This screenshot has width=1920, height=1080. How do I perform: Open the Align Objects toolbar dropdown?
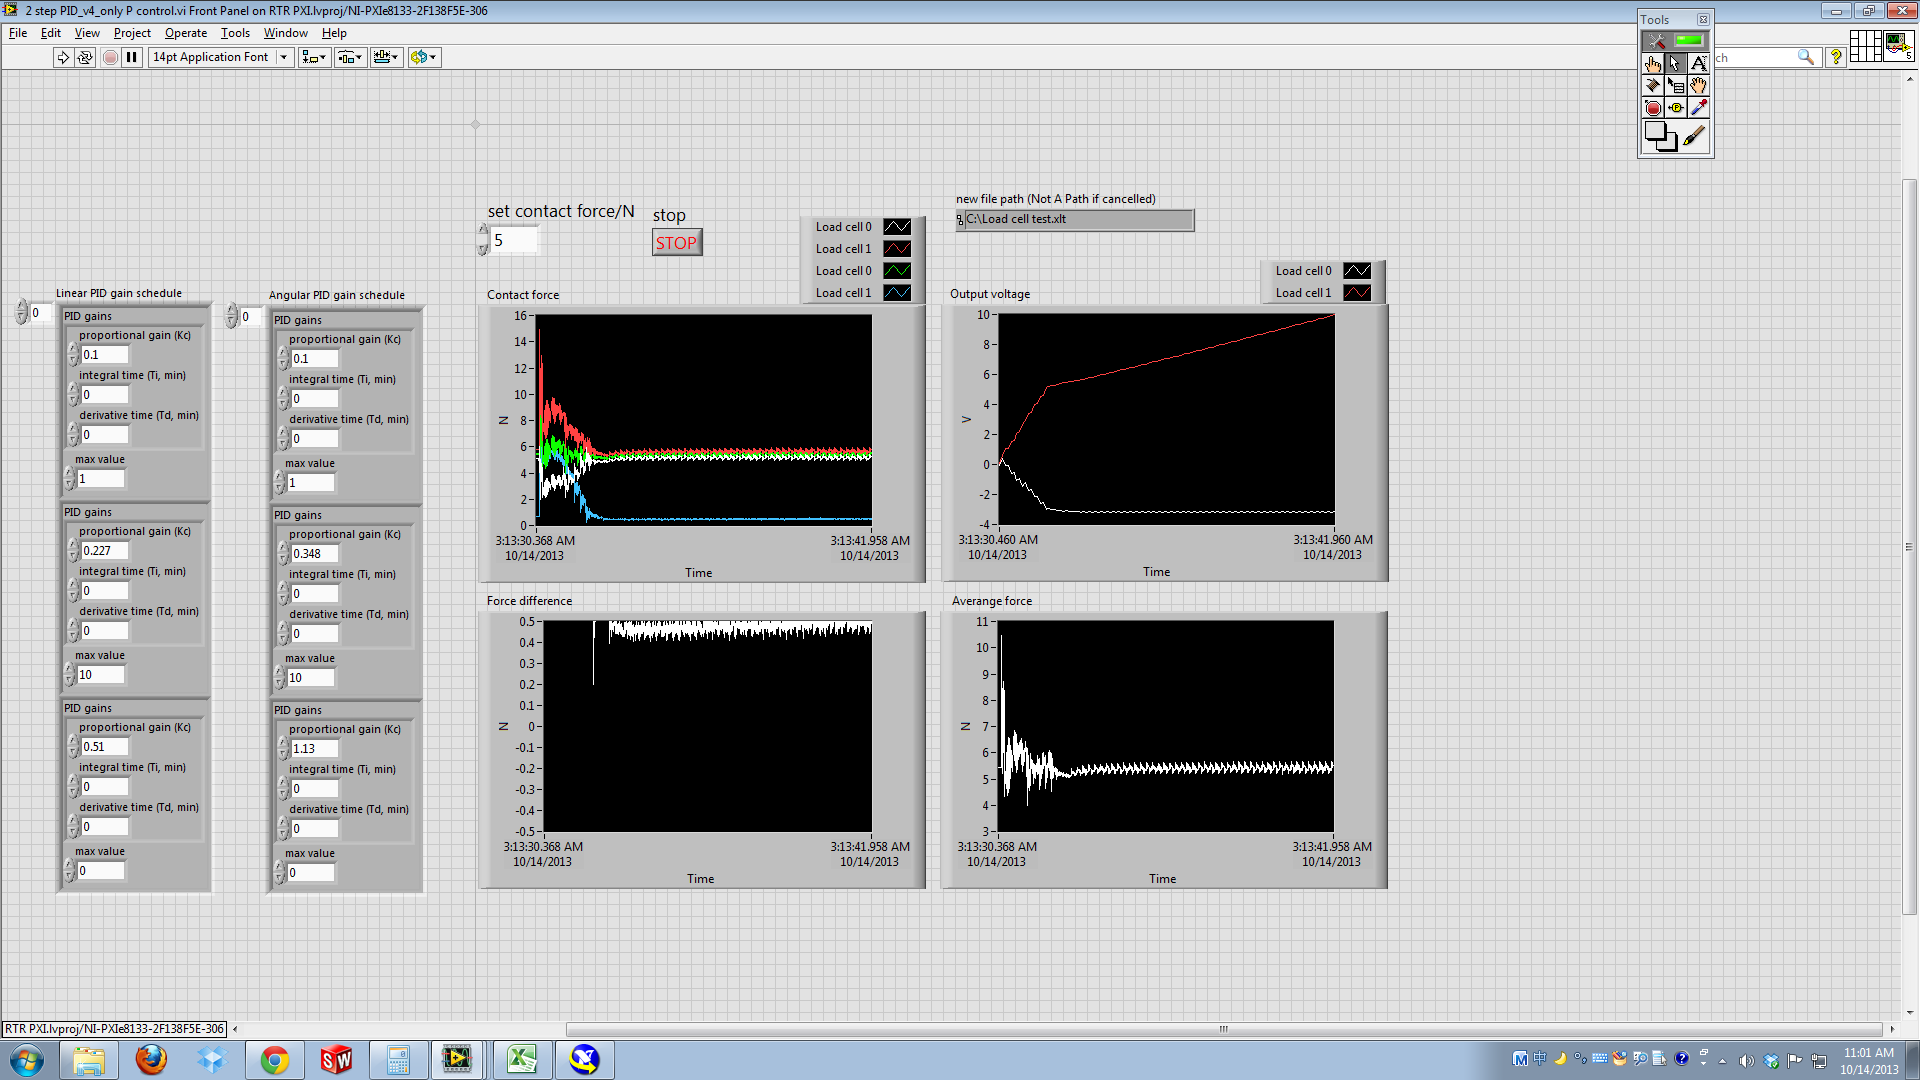314,57
